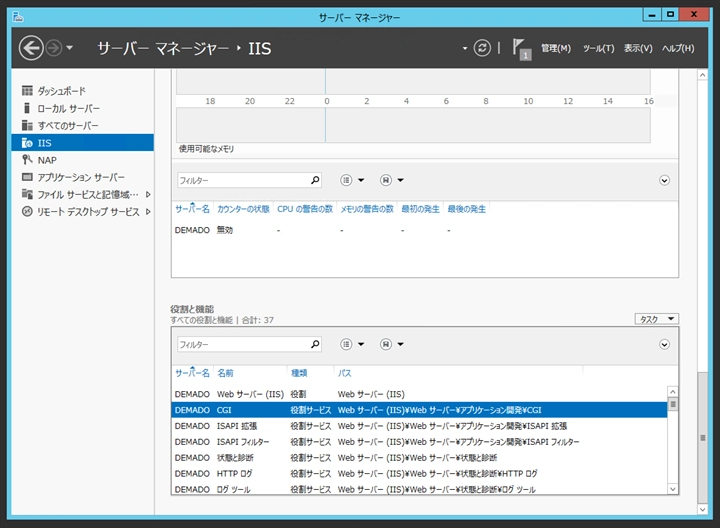
Task: Sort by メモリの警告の数 column
Action: pos(367,209)
